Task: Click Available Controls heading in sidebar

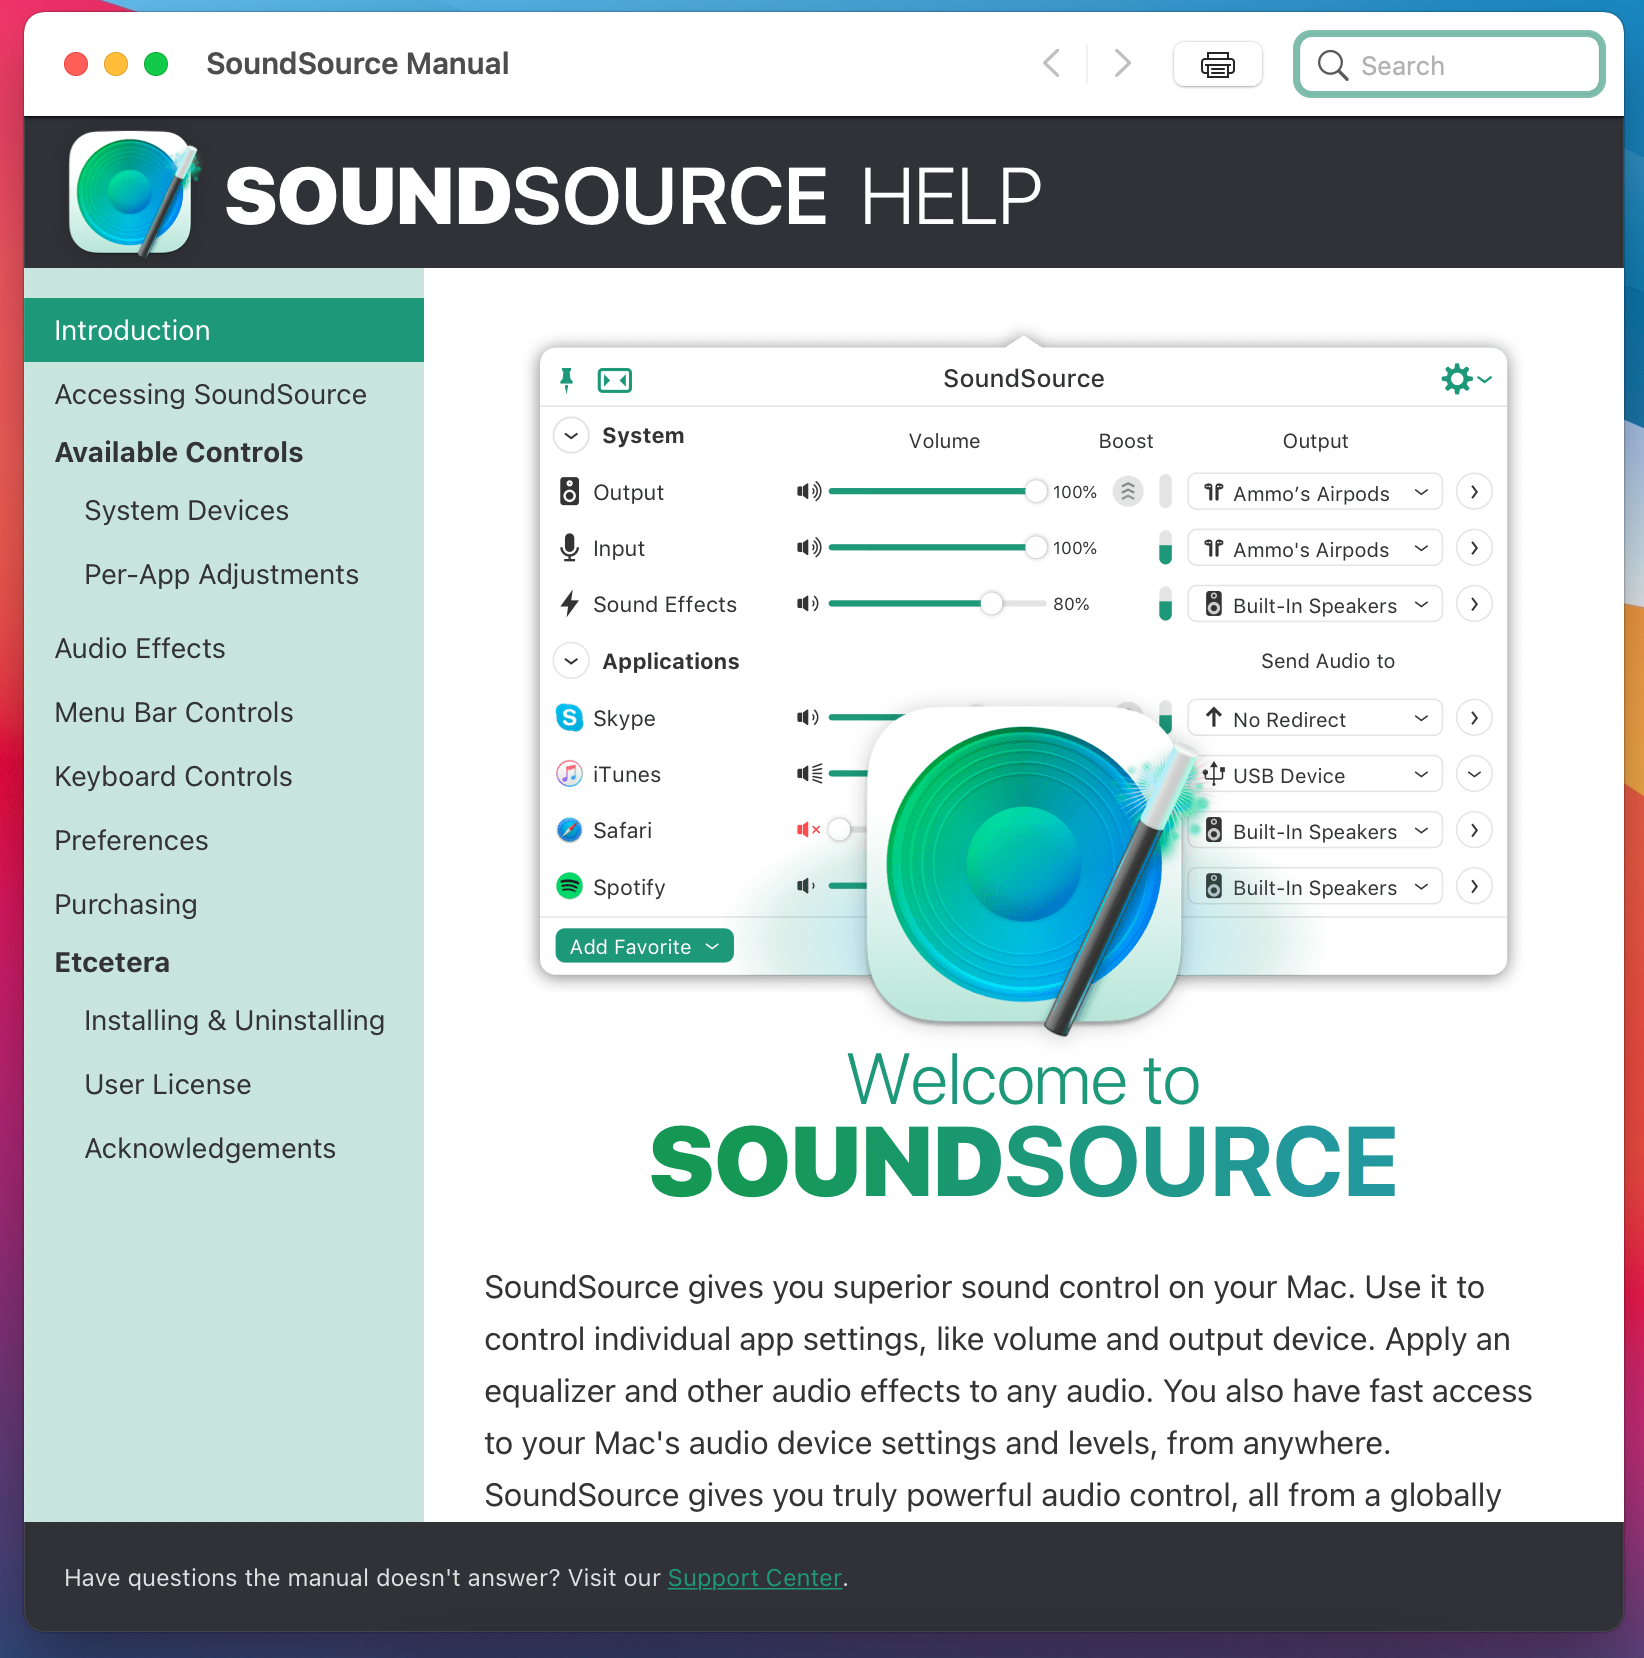Action: 179,452
